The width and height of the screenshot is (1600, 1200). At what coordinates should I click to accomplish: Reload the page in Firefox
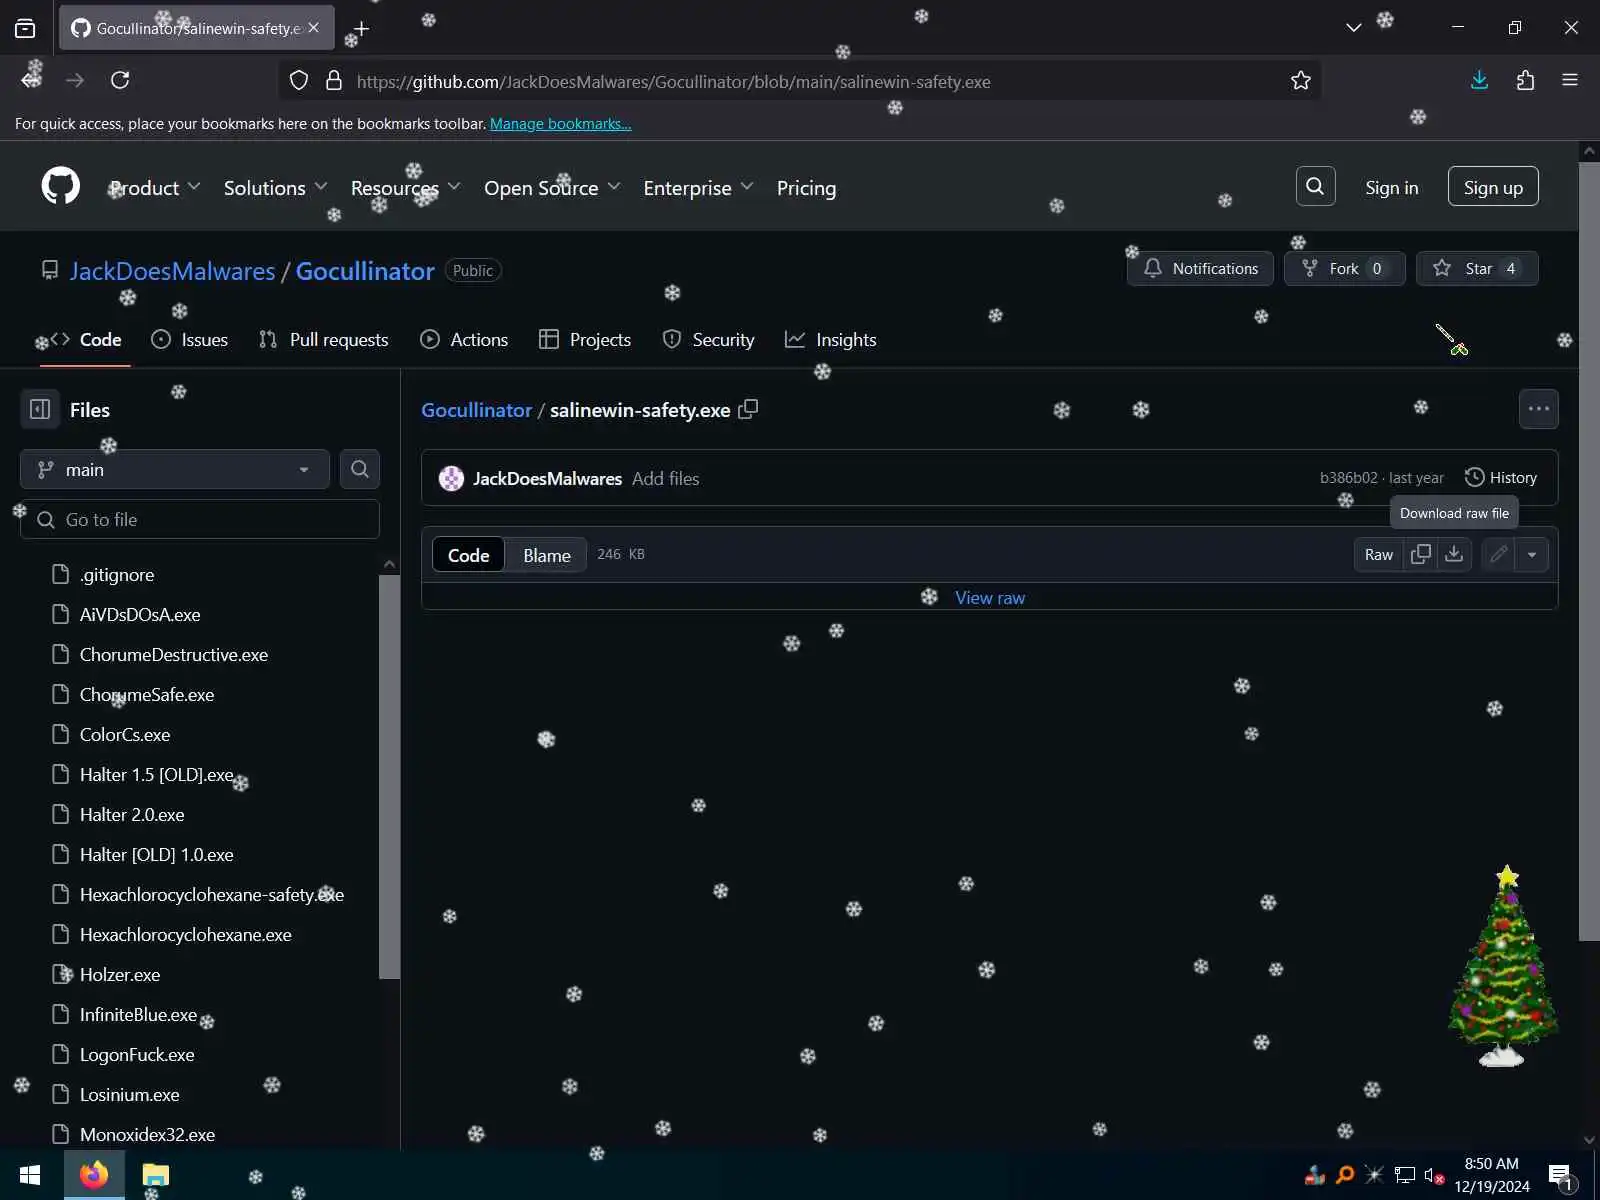click(x=120, y=80)
